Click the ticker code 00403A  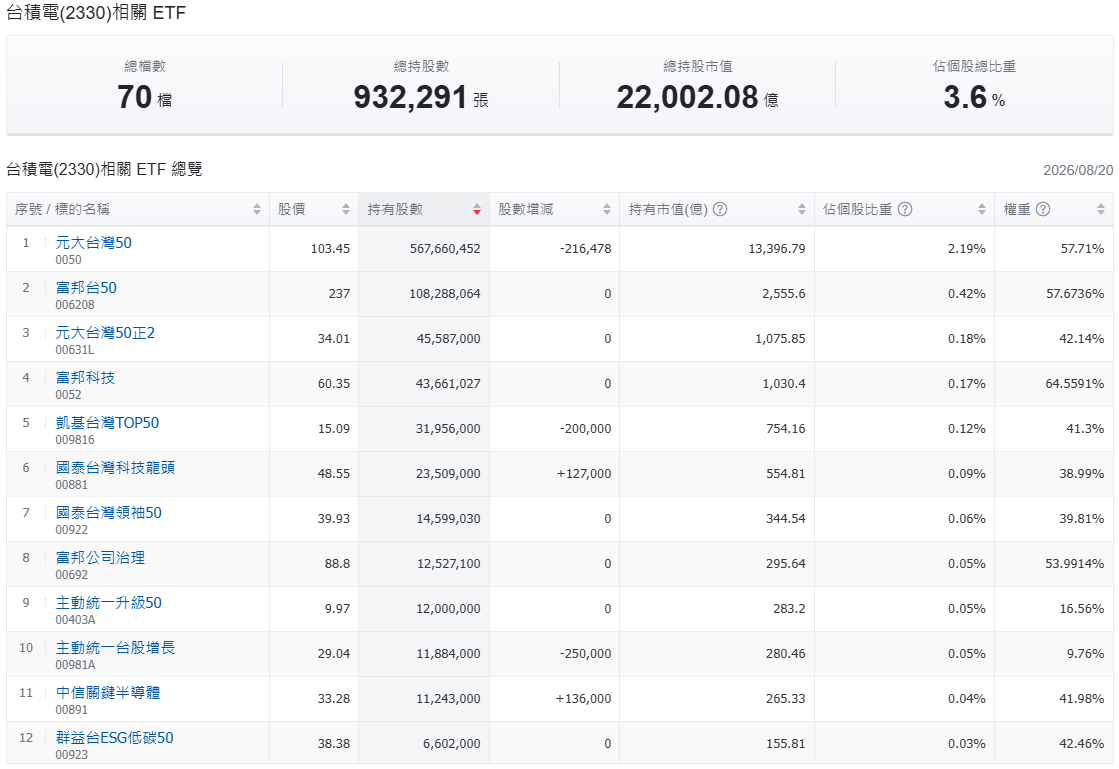pos(75,619)
